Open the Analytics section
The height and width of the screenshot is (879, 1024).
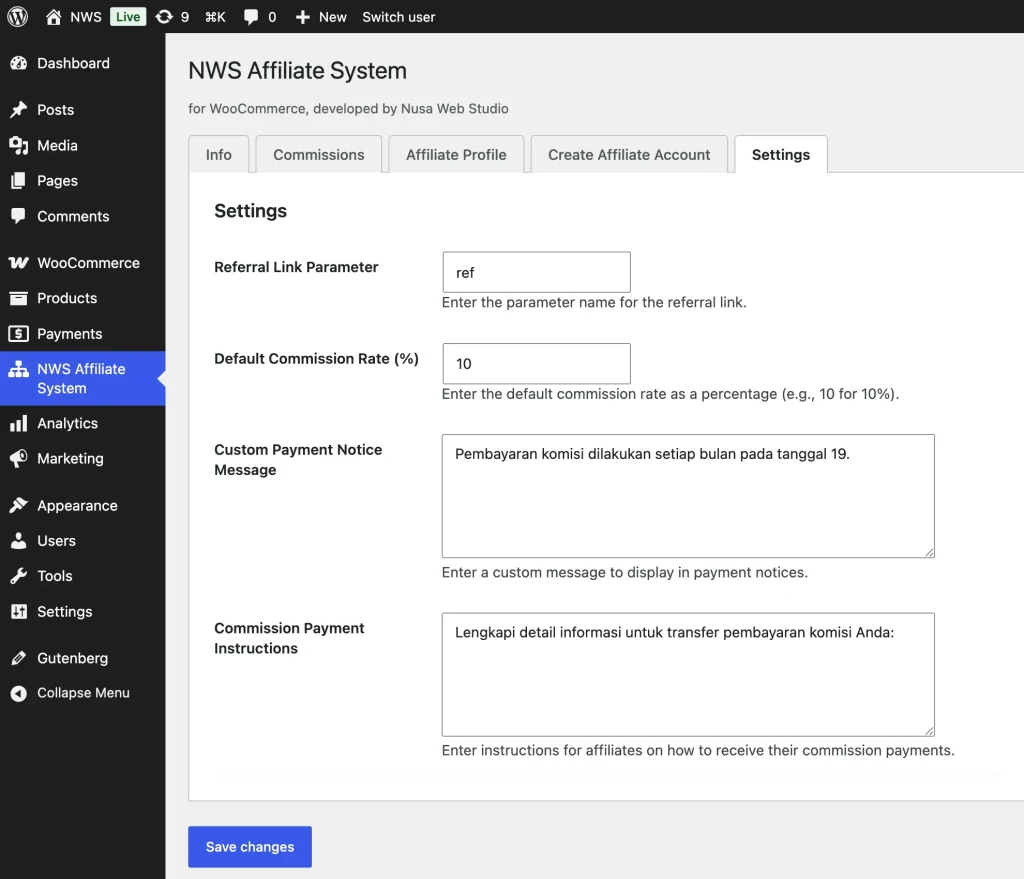pos(67,423)
